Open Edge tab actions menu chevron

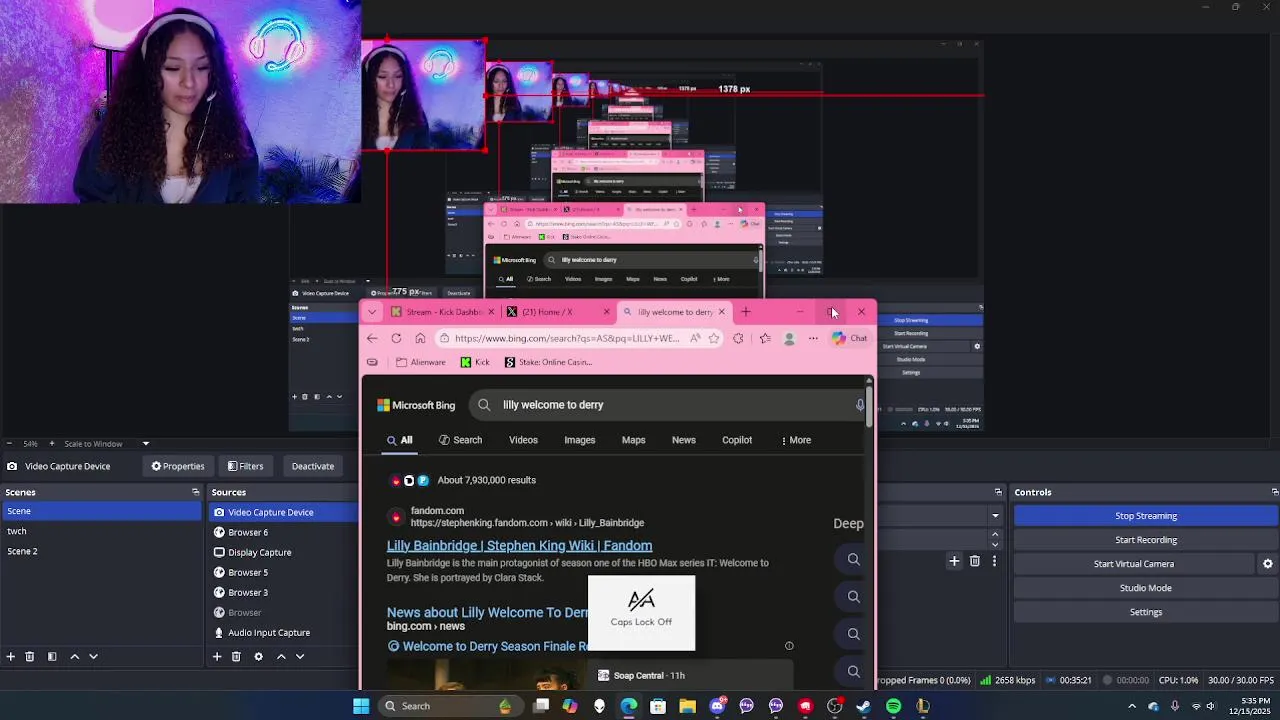(372, 312)
